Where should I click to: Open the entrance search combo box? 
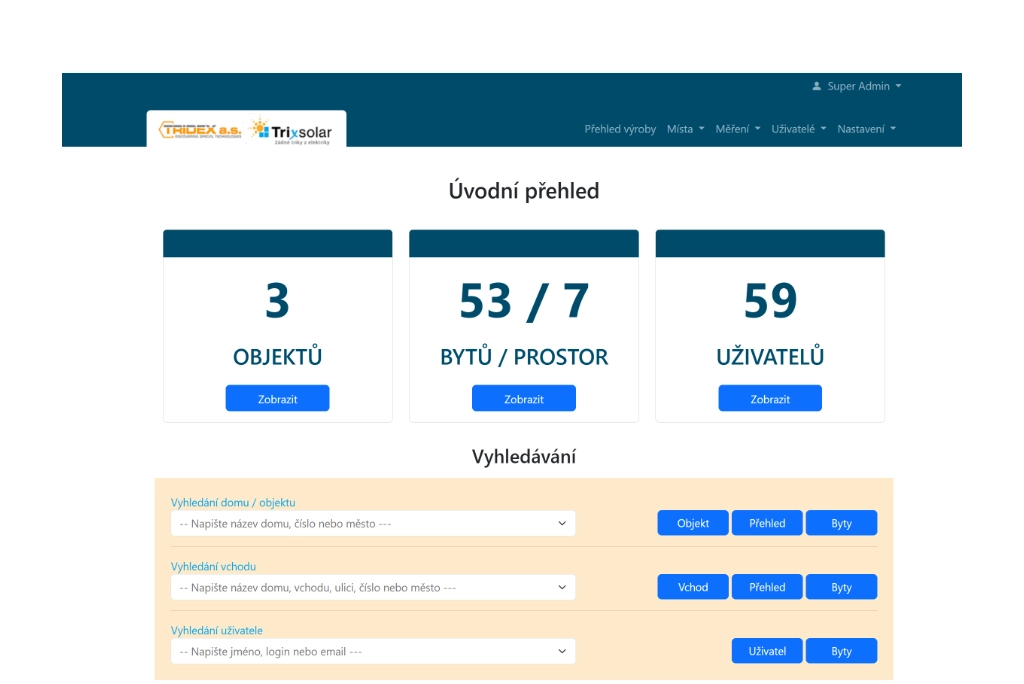click(373, 587)
